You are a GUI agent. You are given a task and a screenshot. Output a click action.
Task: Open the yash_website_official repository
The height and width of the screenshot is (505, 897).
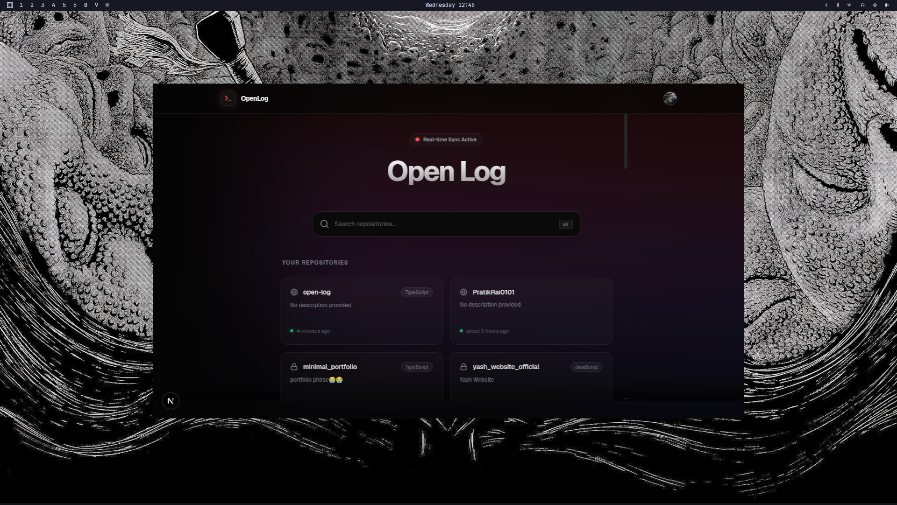pyautogui.click(x=506, y=367)
